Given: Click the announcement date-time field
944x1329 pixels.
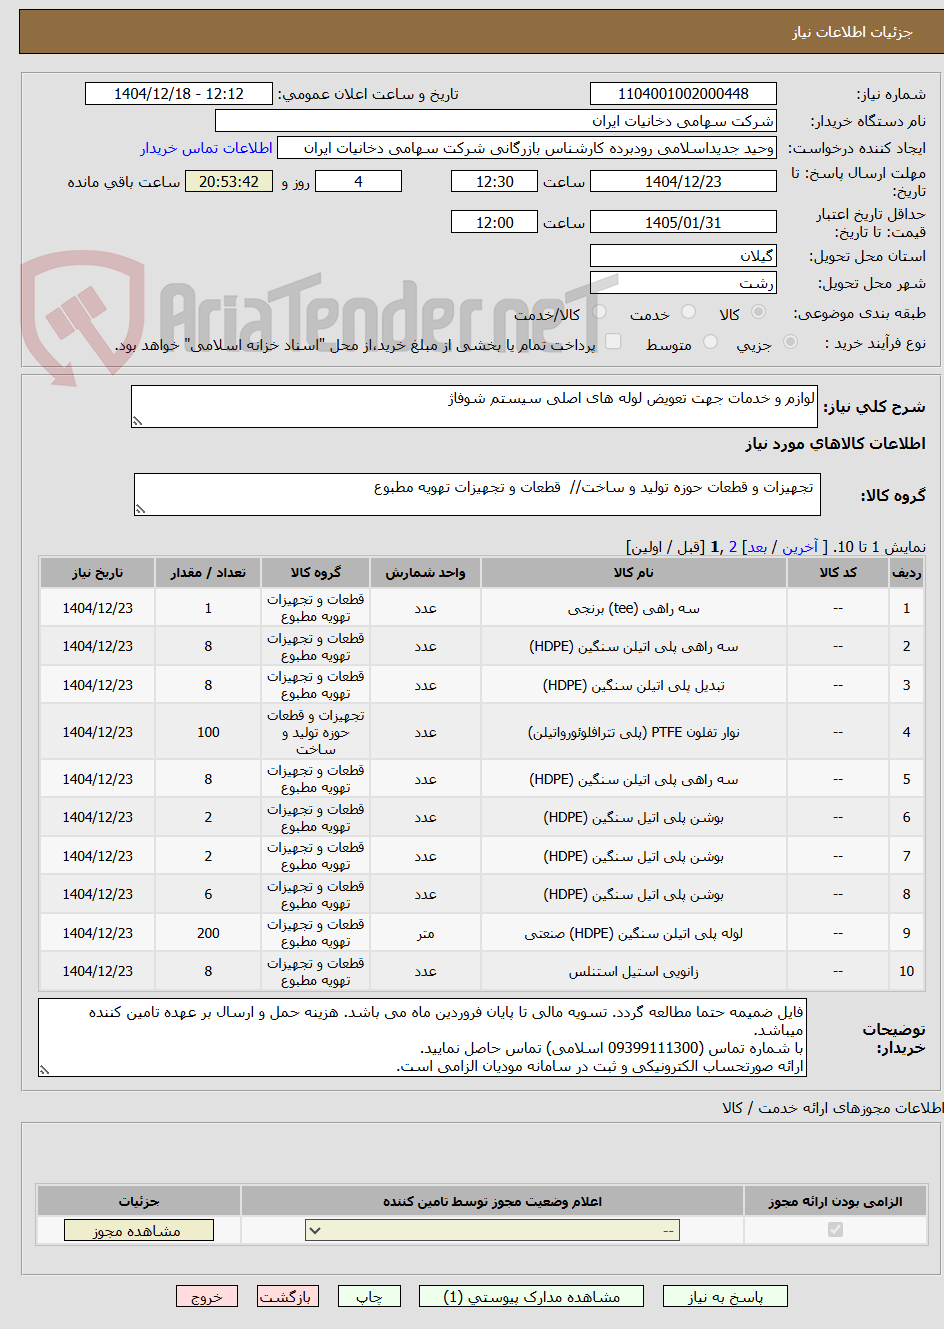Looking at the screenshot, I should (179, 94).
